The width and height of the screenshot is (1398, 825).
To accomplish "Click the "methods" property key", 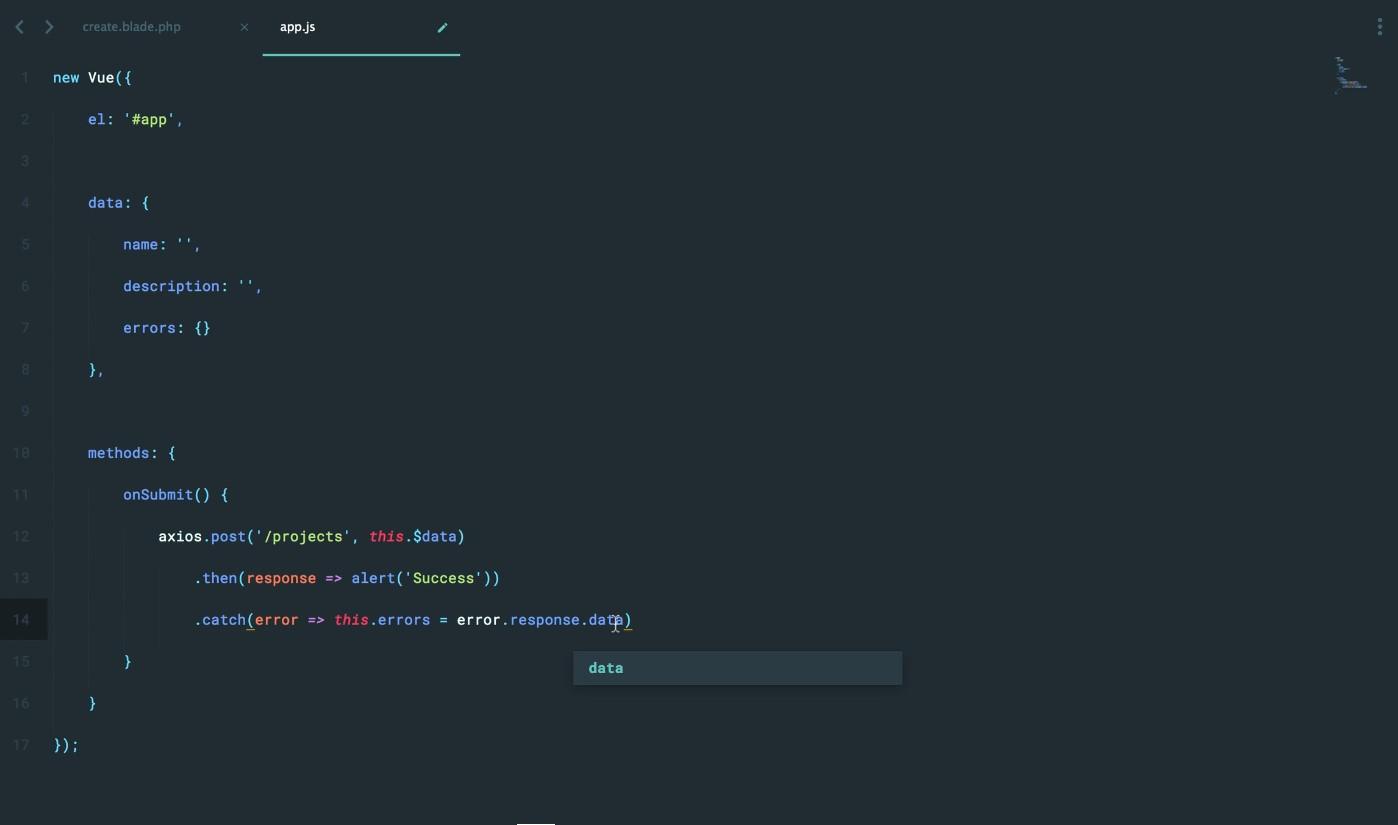I will (118, 453).
